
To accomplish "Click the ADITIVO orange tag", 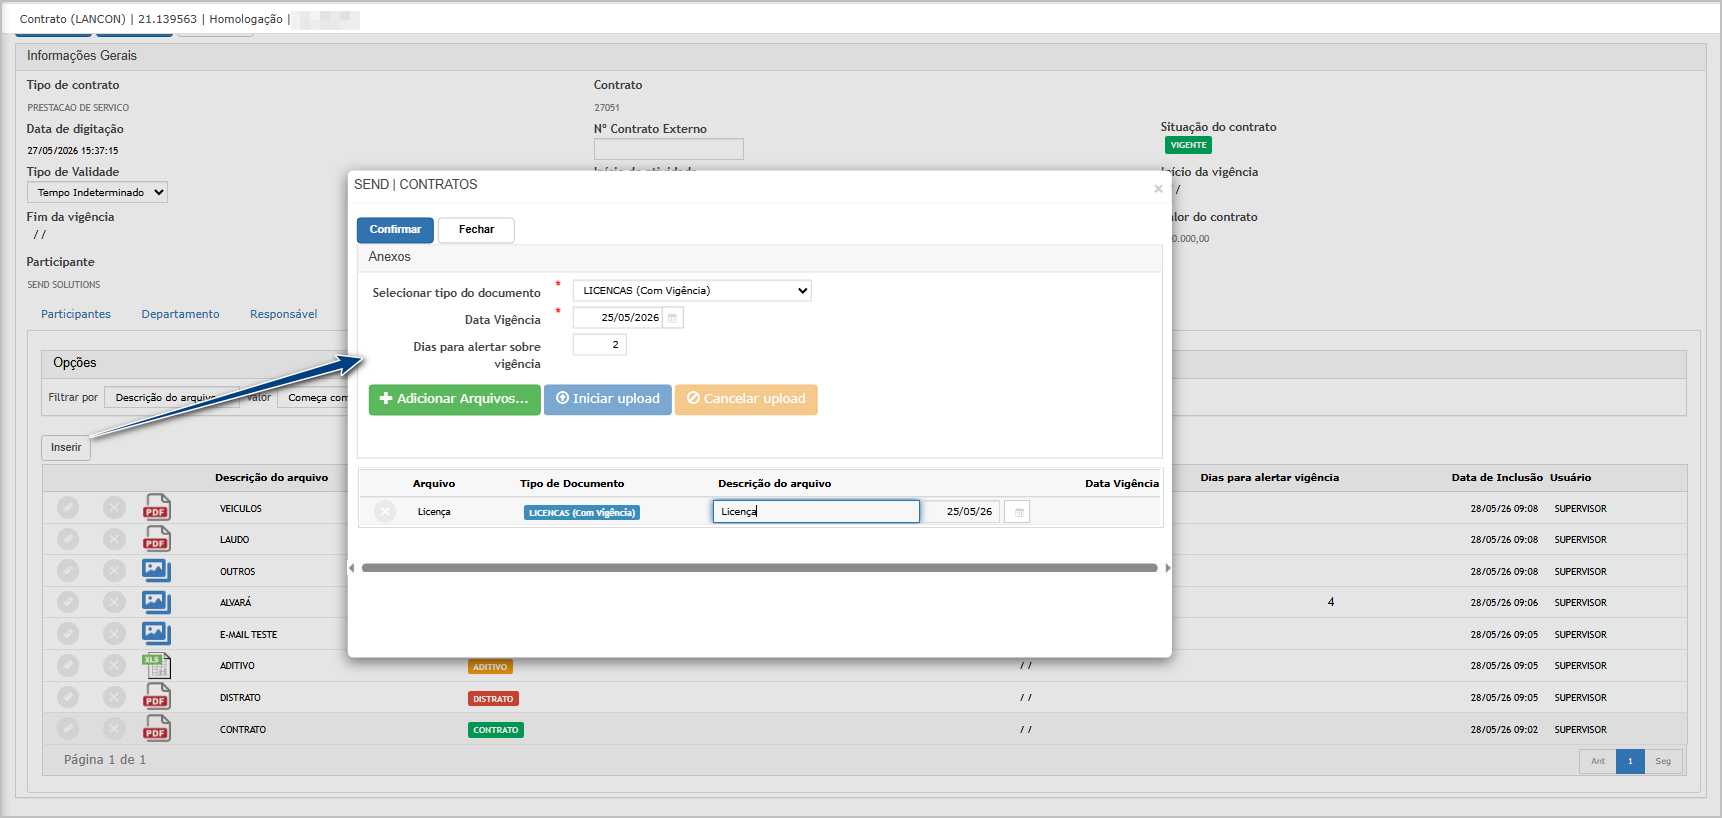I will click(x=490, y=667).
